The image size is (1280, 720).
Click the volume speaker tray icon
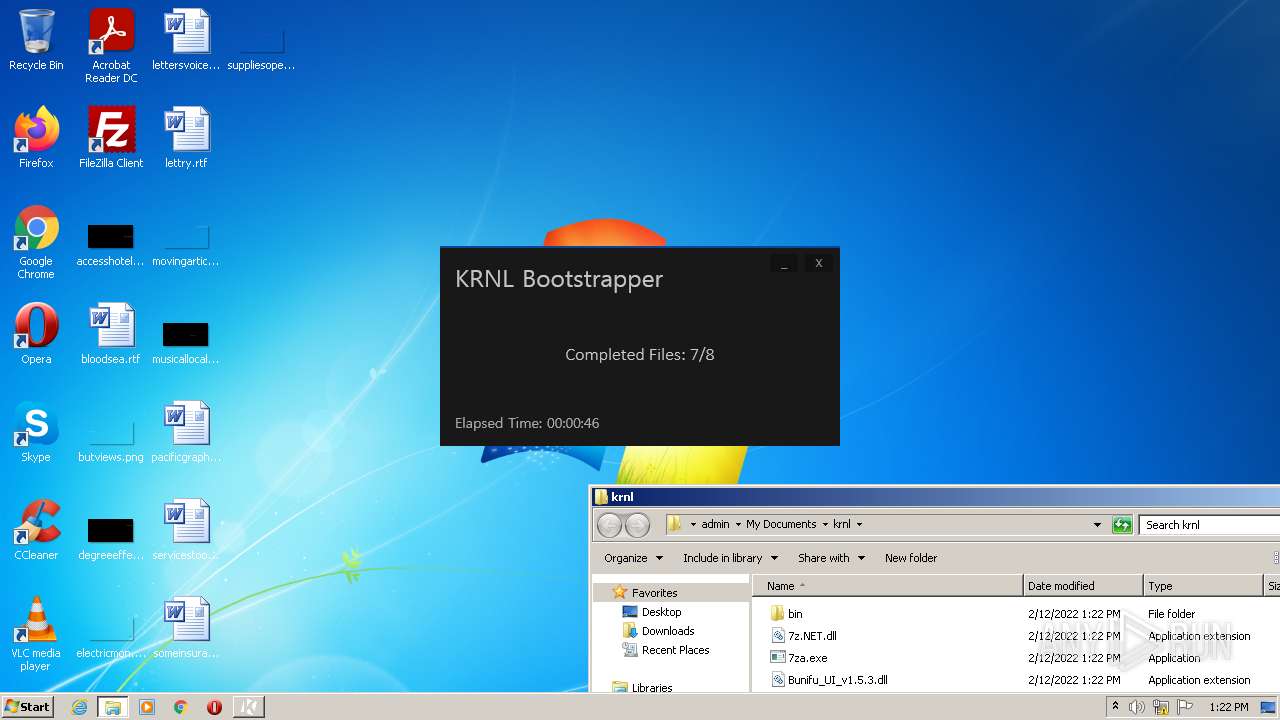click(x=1137, y=707)
